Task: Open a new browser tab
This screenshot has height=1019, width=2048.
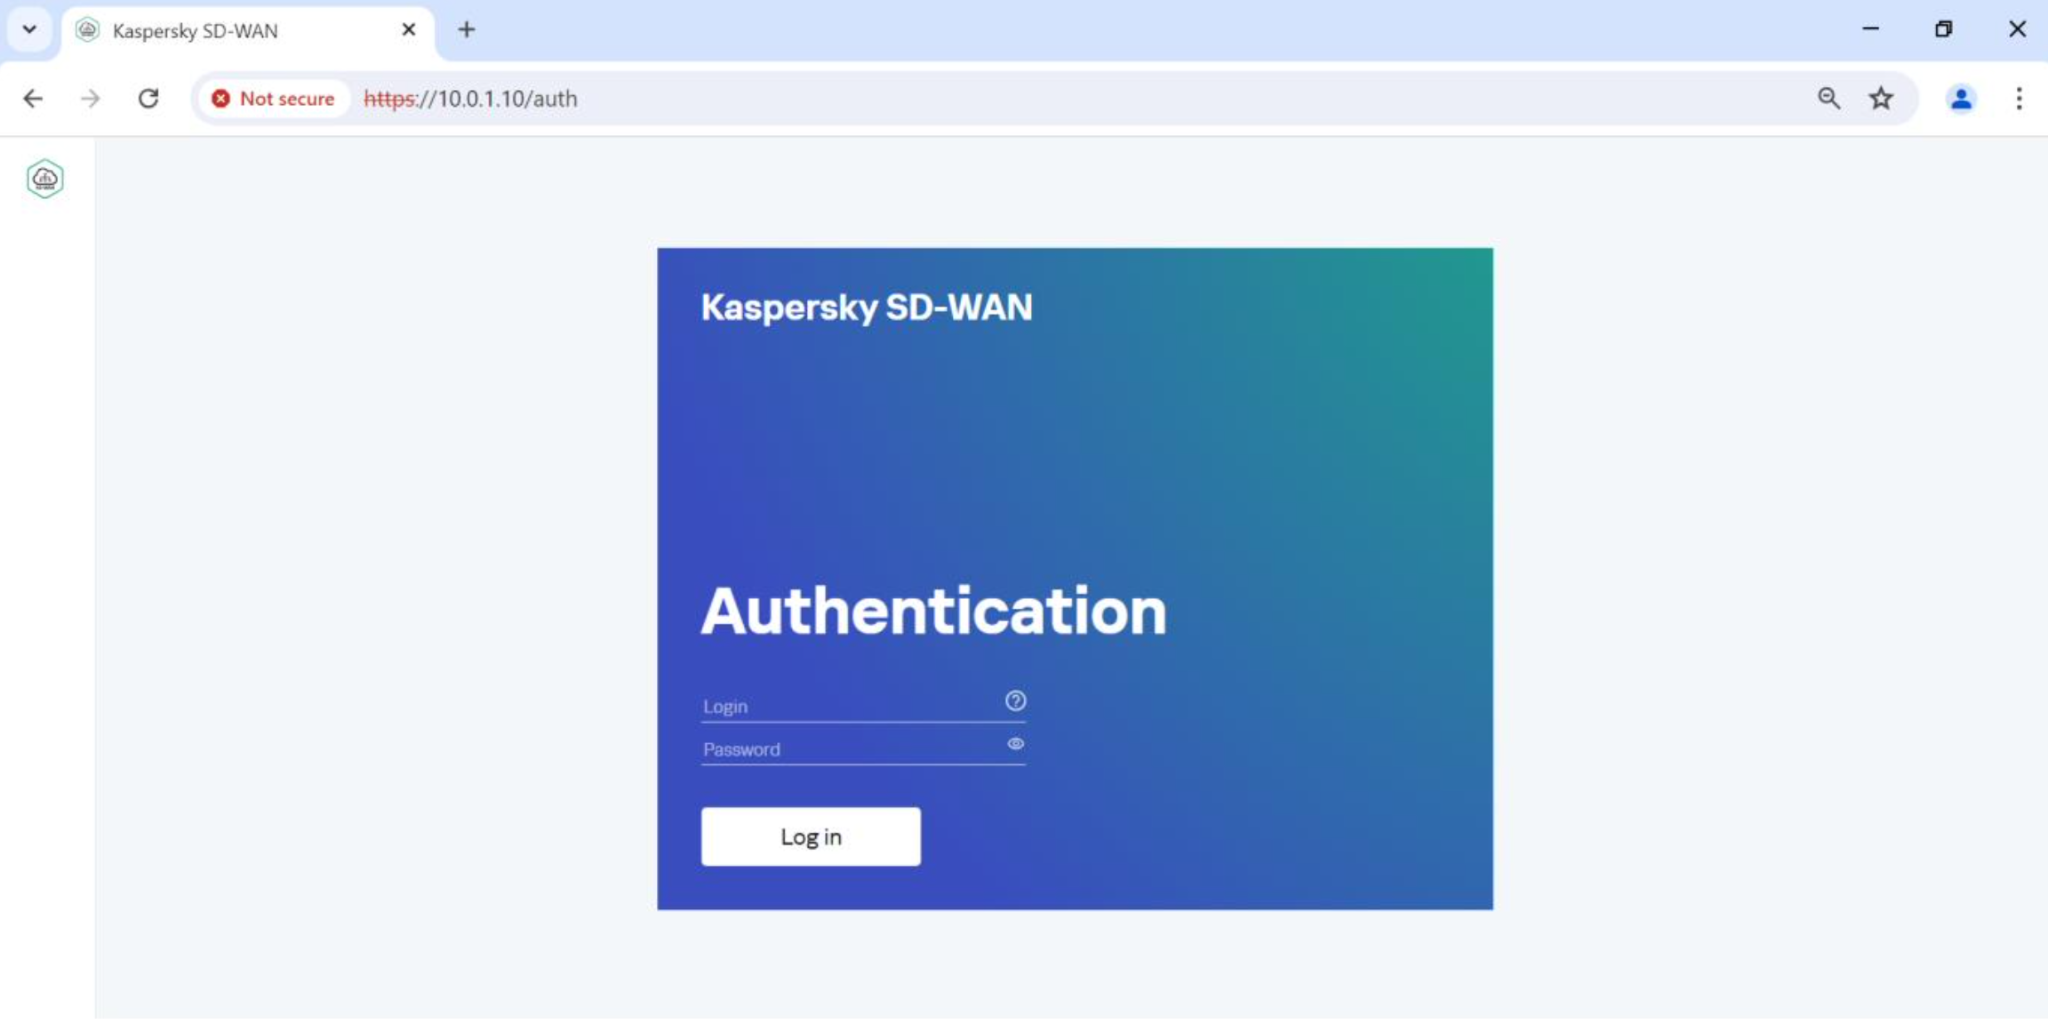Action: pos(466,30)
